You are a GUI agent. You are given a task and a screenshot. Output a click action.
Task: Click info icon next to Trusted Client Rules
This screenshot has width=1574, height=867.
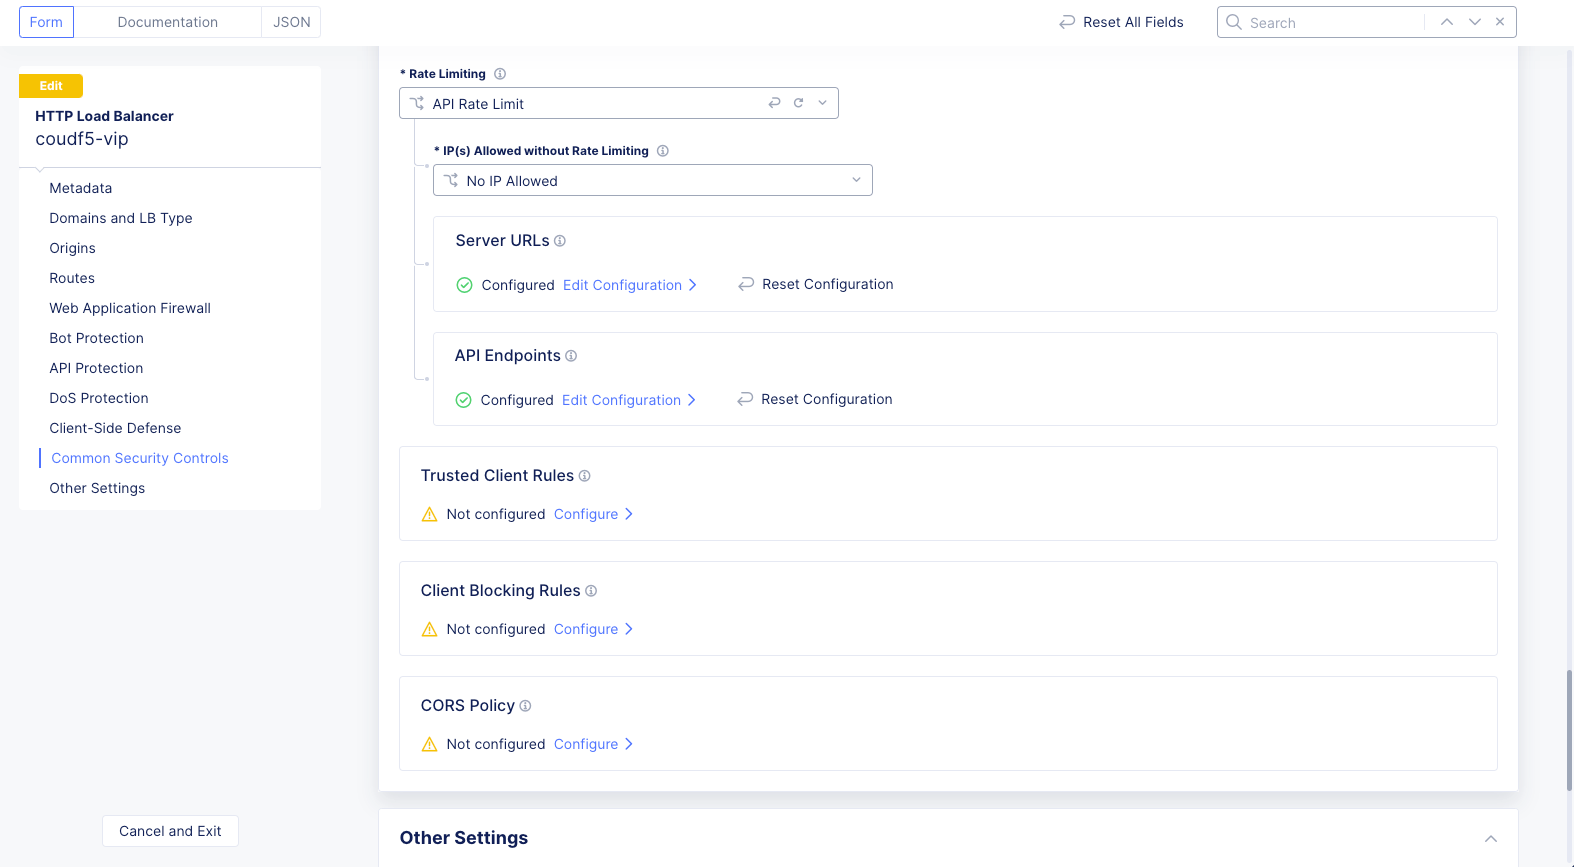click(585, 476)
